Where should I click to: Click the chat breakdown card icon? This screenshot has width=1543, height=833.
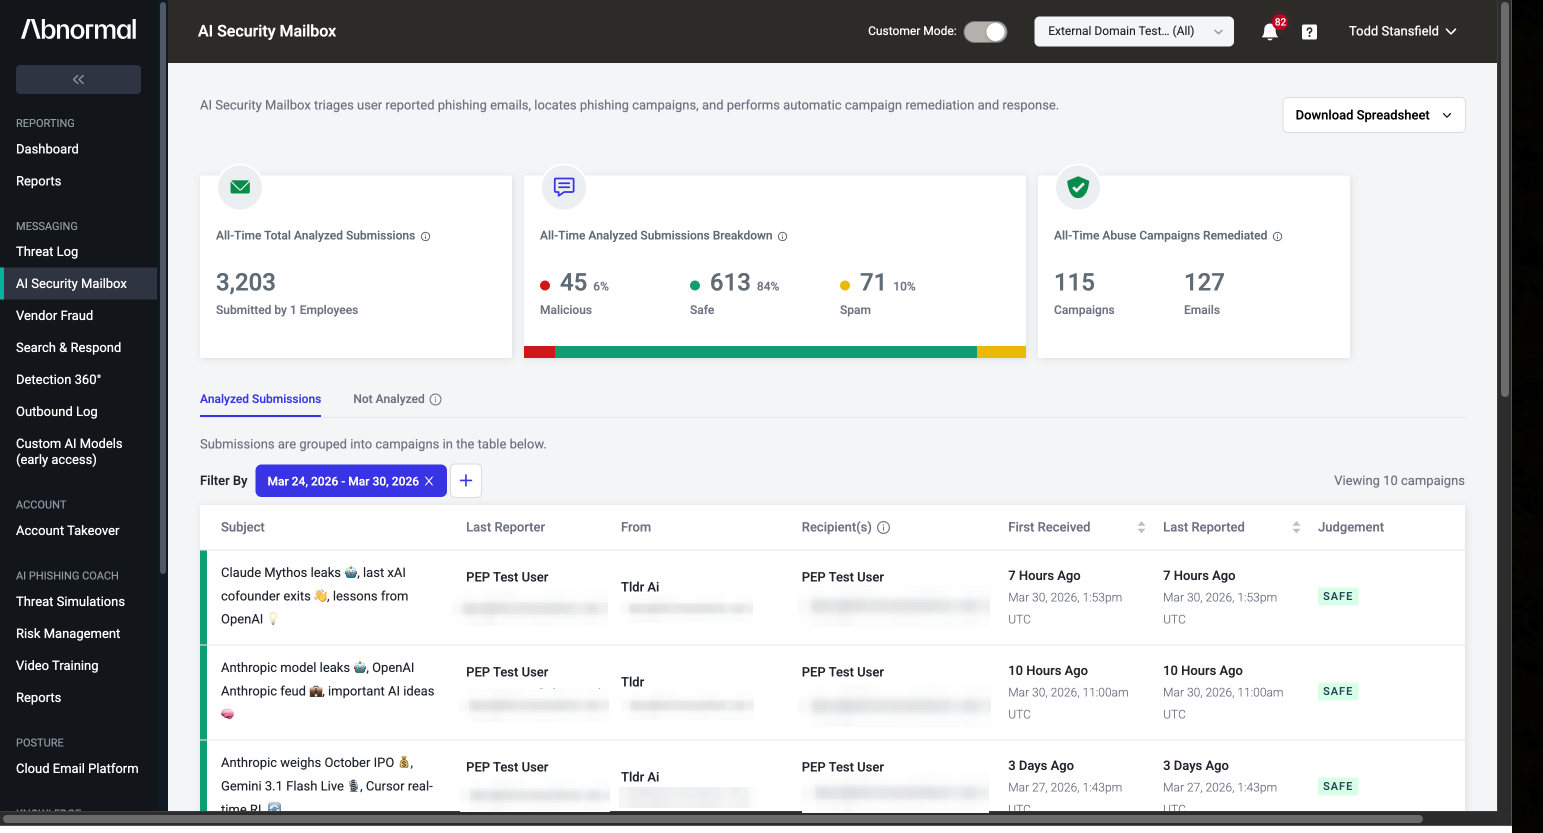[x=564, y=187]
